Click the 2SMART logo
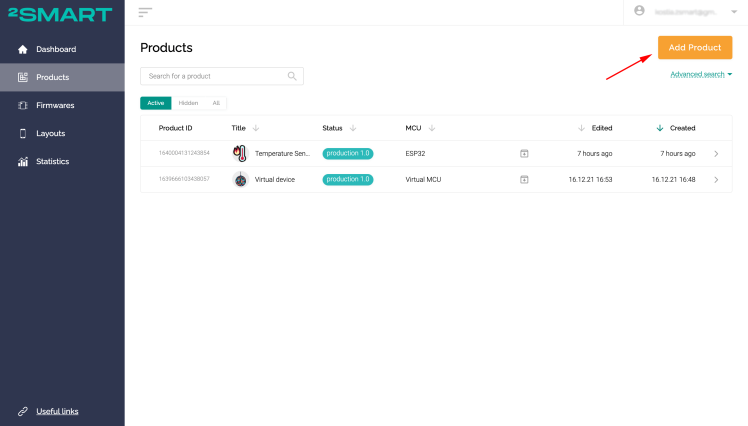The height and width of the screenshot is (426, 748). pos(60,14)
